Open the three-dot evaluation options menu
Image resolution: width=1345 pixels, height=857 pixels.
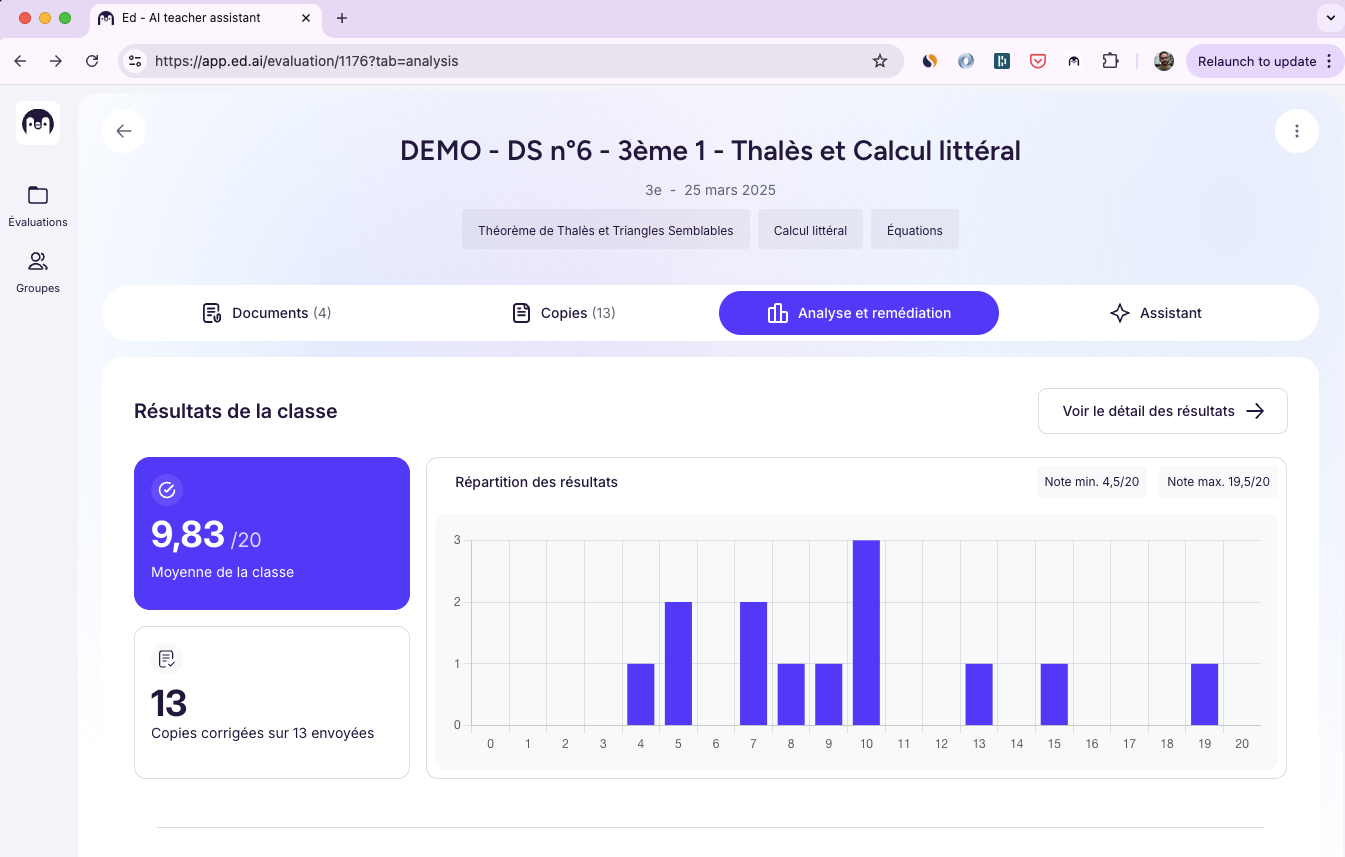click(x=1297, y=131)
